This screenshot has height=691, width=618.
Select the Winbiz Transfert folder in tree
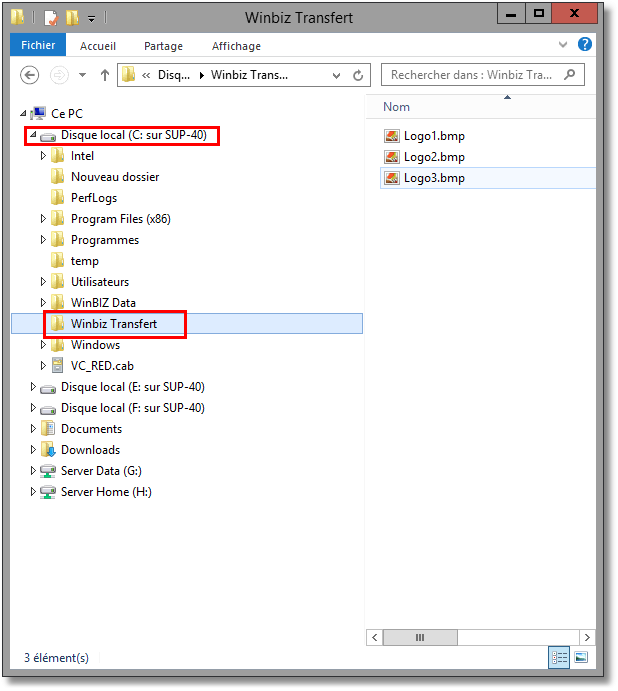[114, 324]
